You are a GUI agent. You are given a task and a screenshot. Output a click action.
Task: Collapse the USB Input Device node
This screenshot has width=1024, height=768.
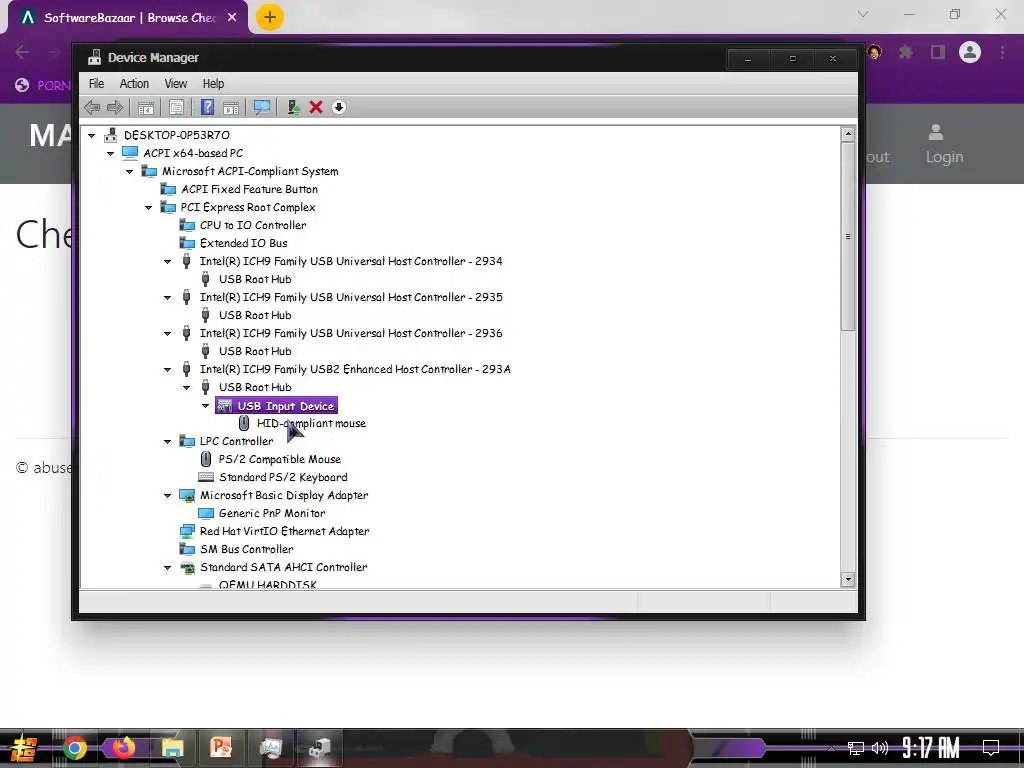(x=206, y=406)
